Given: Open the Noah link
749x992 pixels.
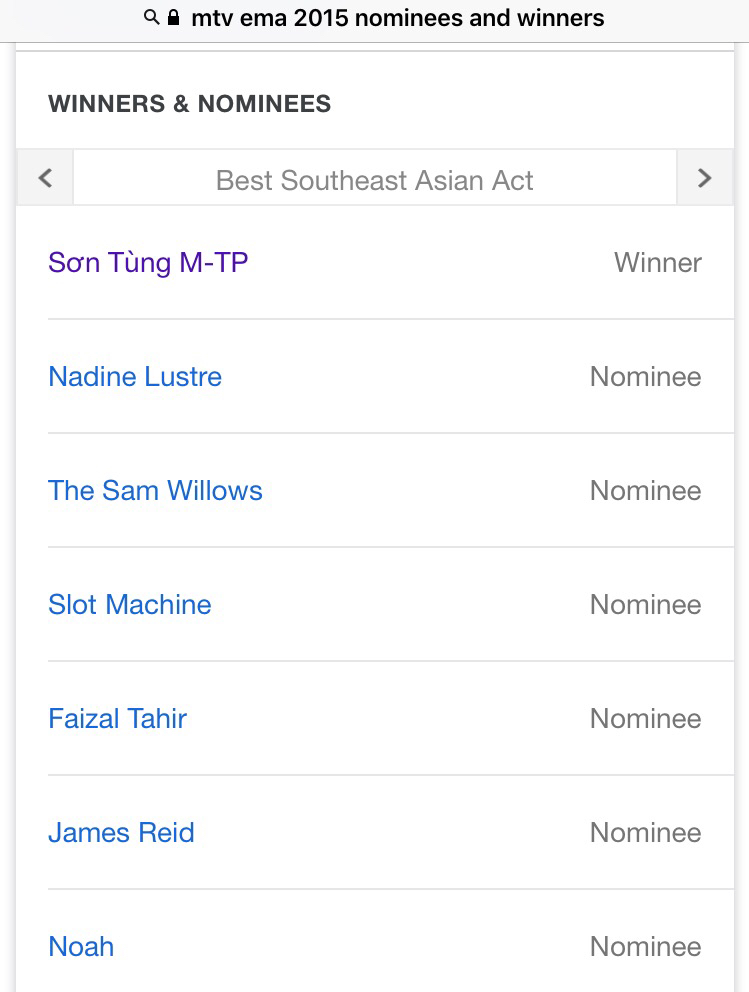Looking at the screenshot, I should click(81, 947).
